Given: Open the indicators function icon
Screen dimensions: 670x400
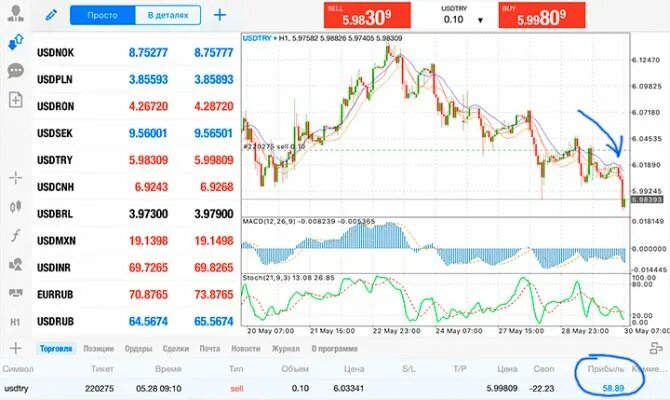Looking at the screenshot, I should [x=15, y=235].
